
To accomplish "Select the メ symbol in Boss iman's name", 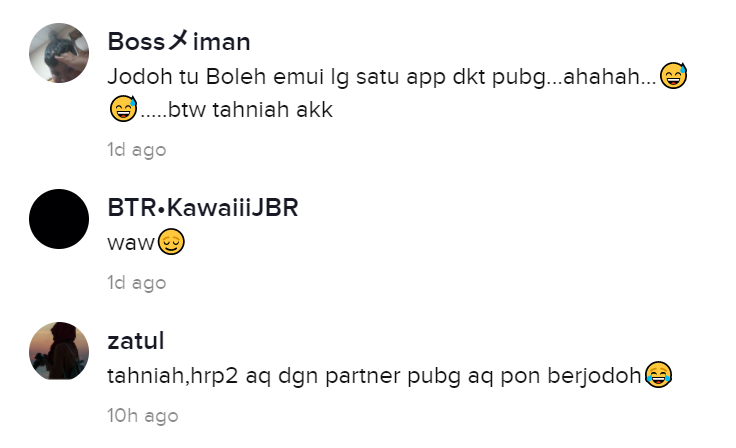I will coord(178,40).
